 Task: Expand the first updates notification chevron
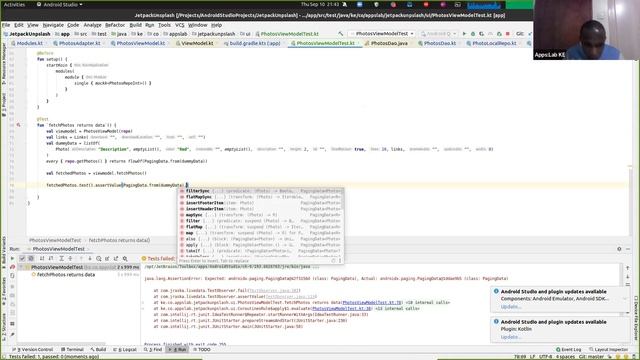pos(624,299)
